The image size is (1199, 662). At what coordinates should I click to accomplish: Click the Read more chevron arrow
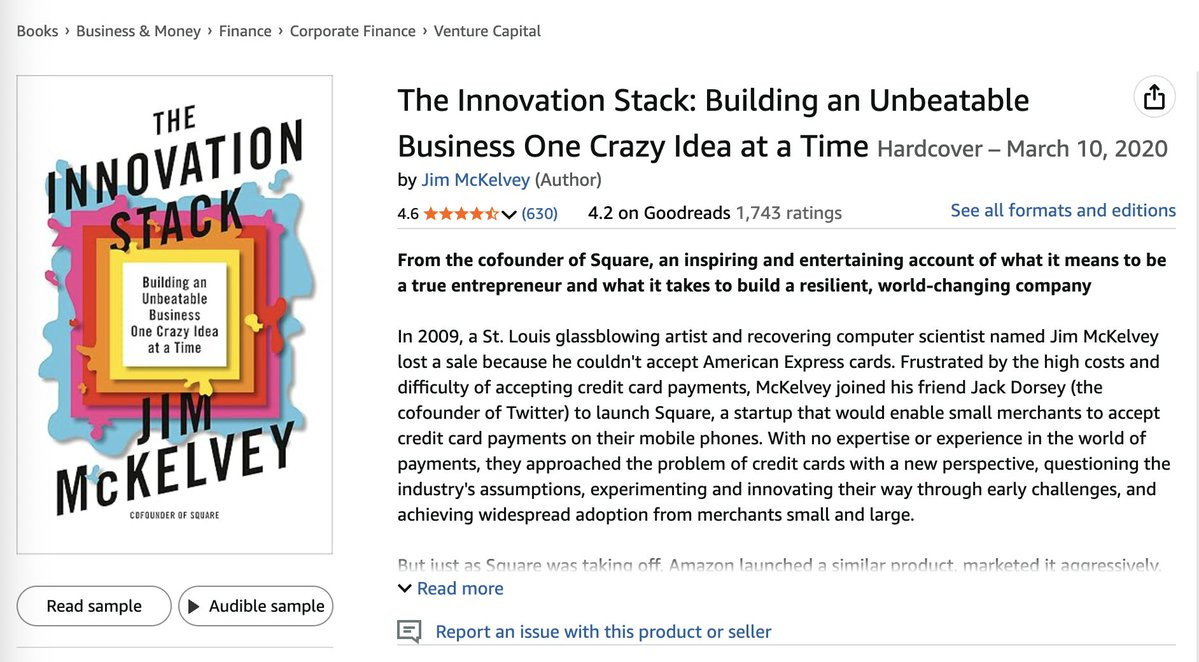point(405,588)
